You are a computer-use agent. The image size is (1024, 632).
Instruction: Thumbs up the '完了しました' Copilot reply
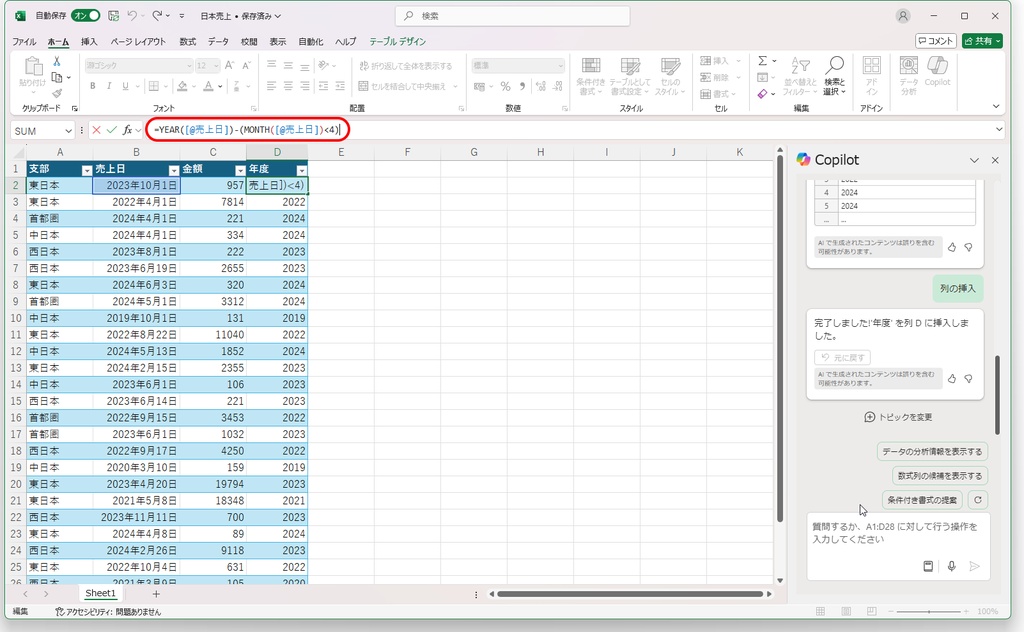[952, 379]
